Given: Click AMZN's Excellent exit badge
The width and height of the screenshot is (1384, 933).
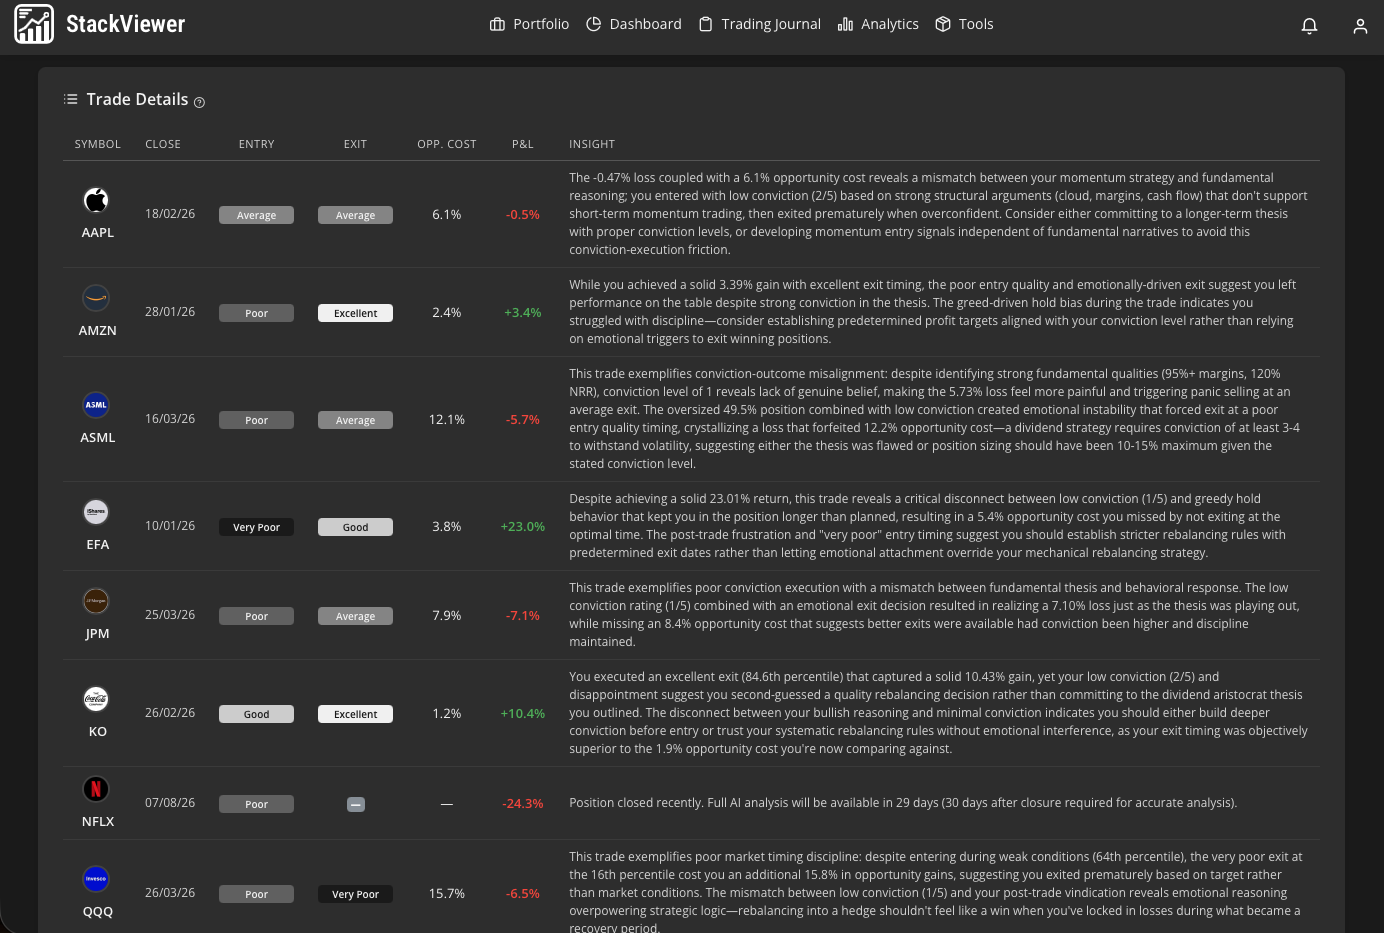Looking at the screenshot, I should coord(355,313).
